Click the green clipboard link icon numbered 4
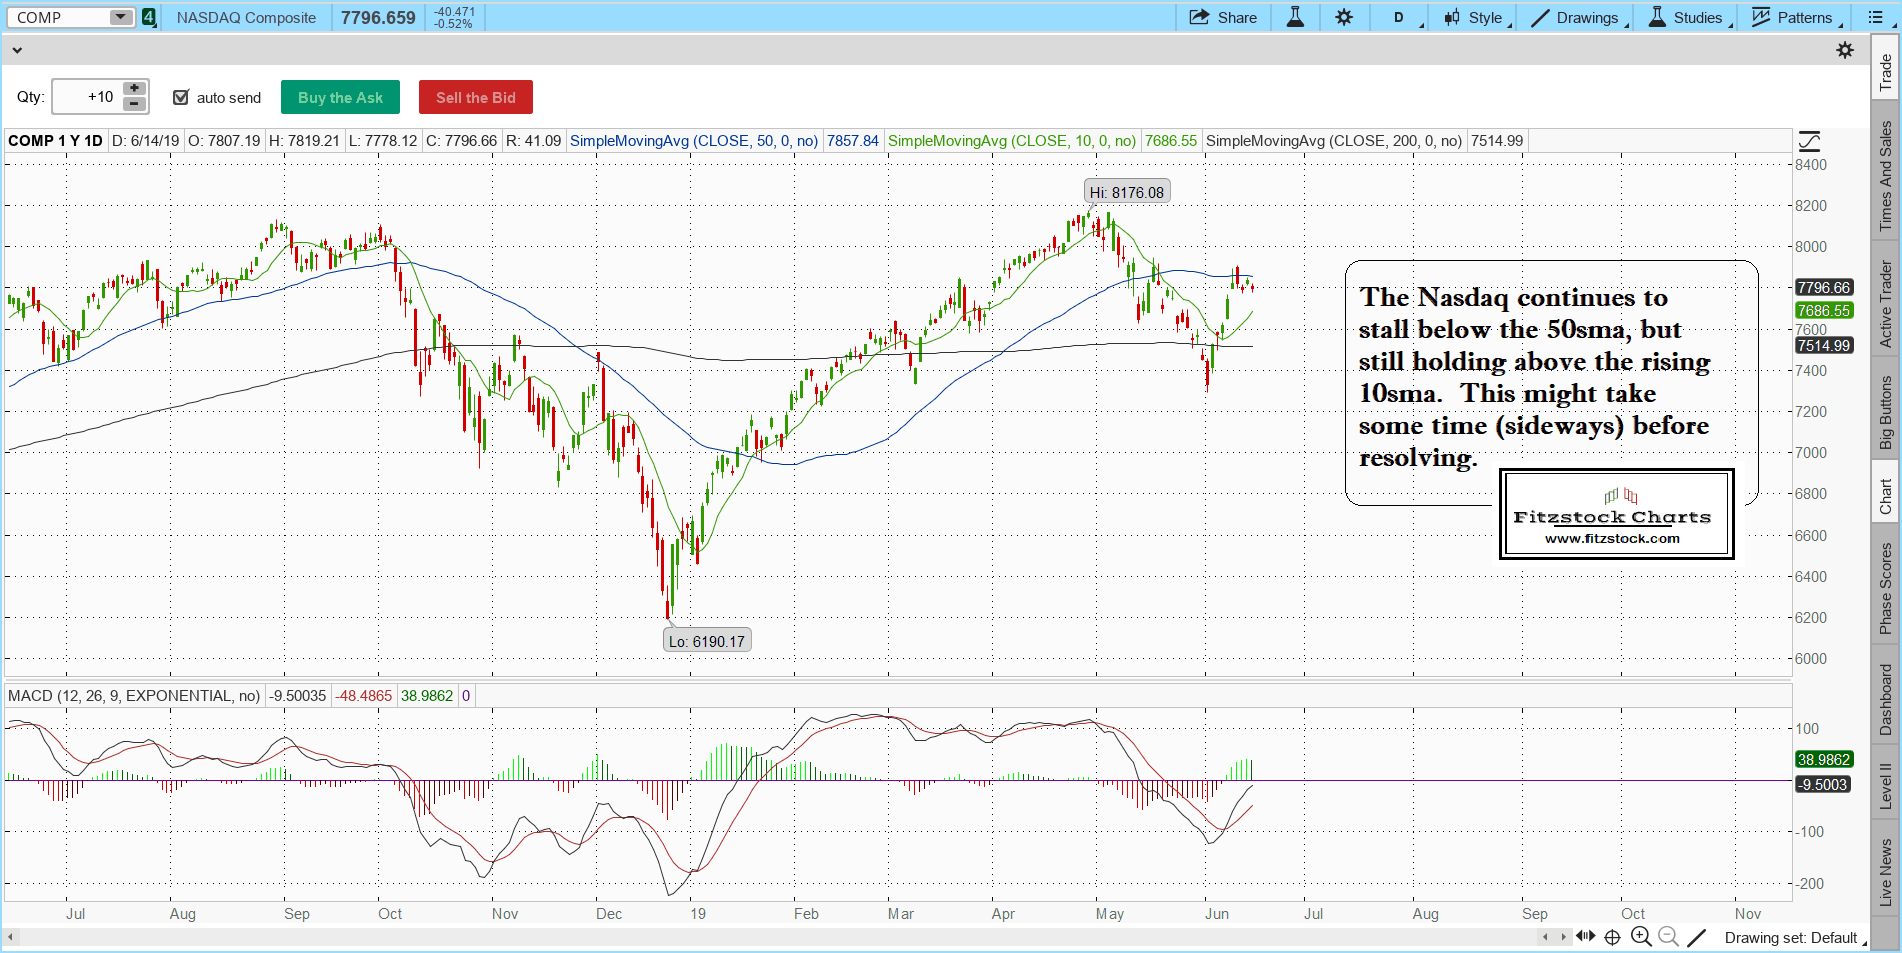1902x953 pixels. point(149,17)
